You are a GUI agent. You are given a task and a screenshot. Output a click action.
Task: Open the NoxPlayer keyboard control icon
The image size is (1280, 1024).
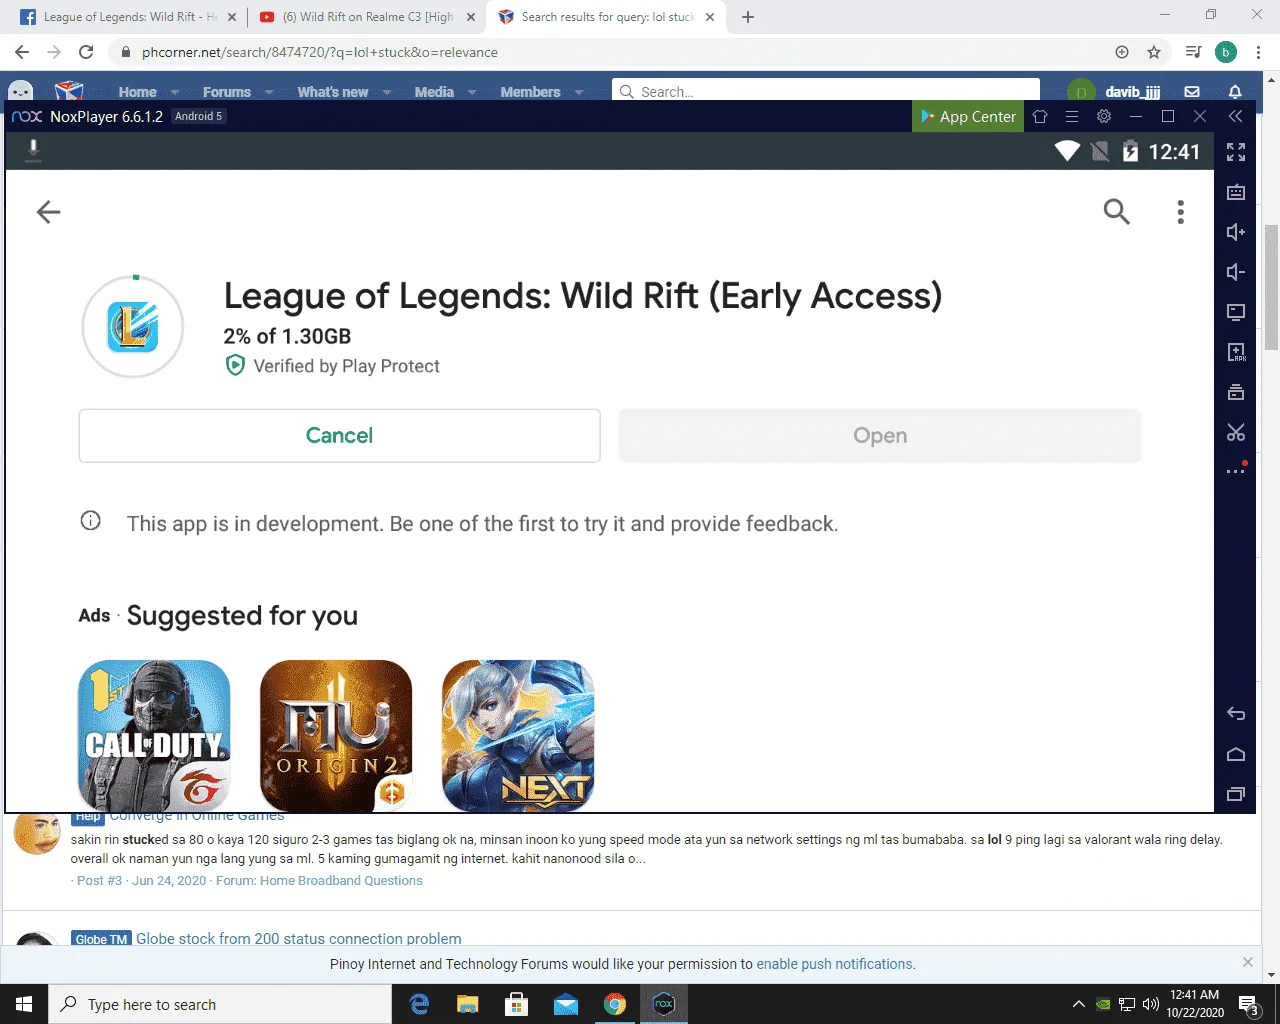pos(1236,192)
